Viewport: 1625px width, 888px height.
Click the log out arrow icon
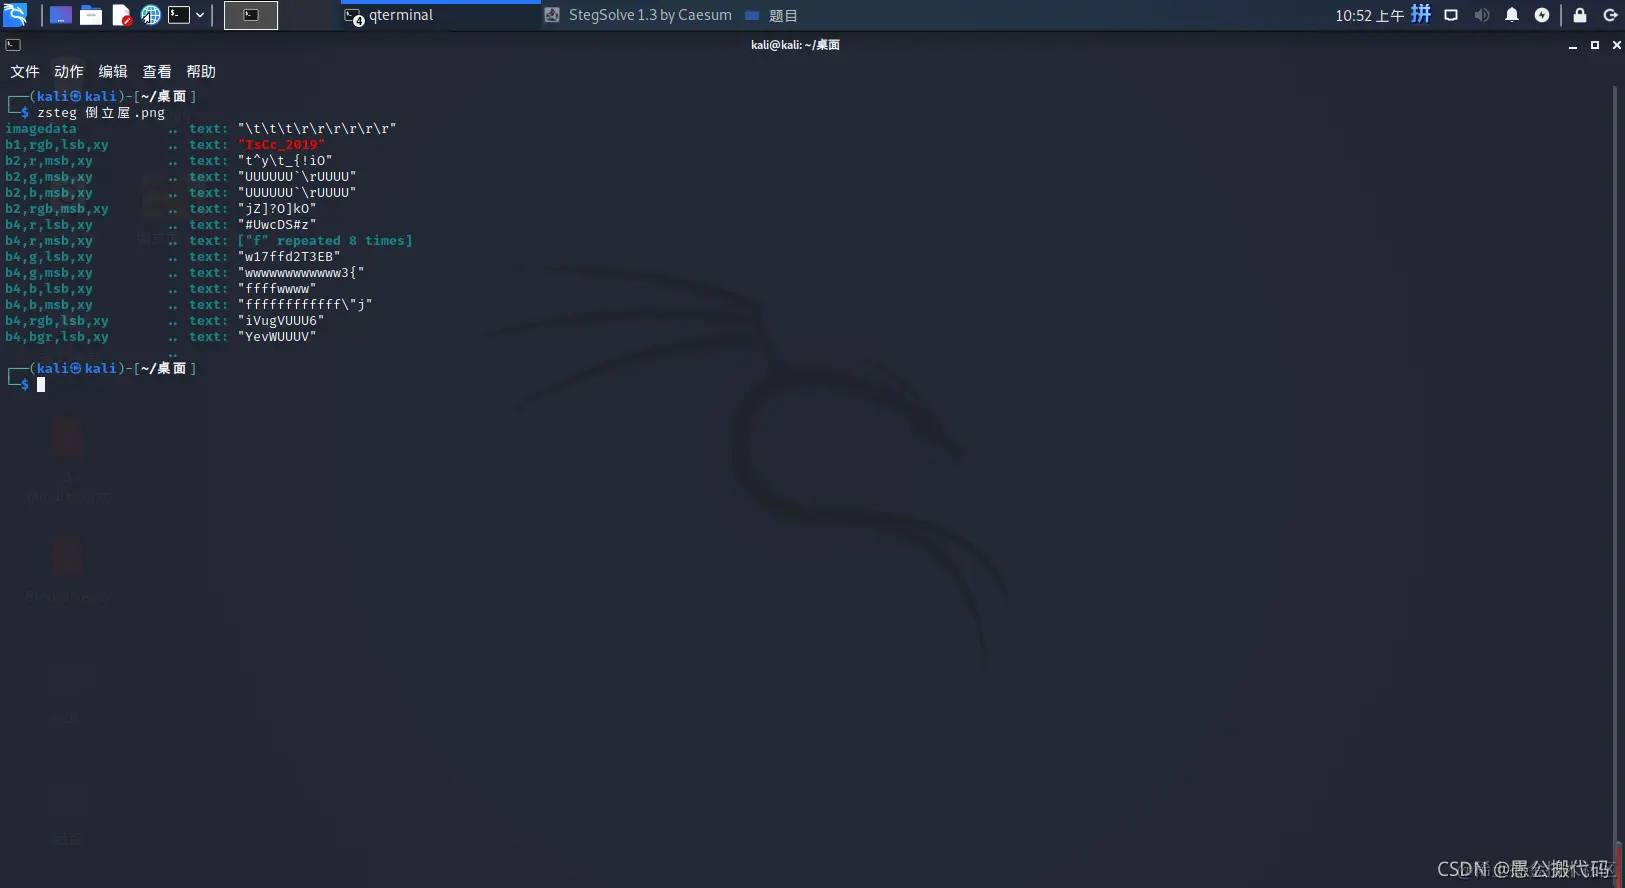1610,15
